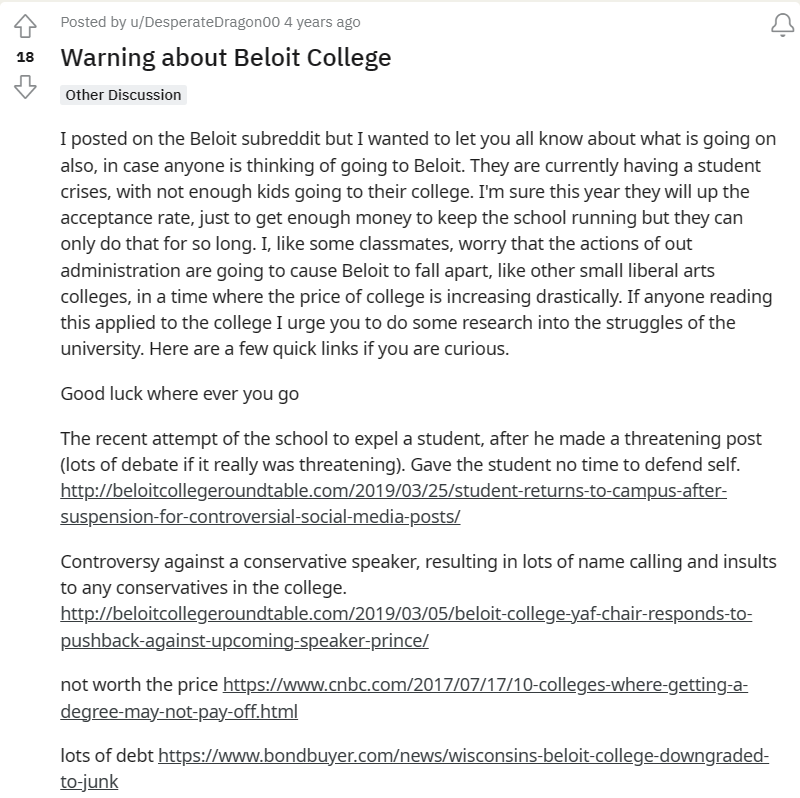
Task: Click the 'lots of debt' text
Action: click(107, 755)
